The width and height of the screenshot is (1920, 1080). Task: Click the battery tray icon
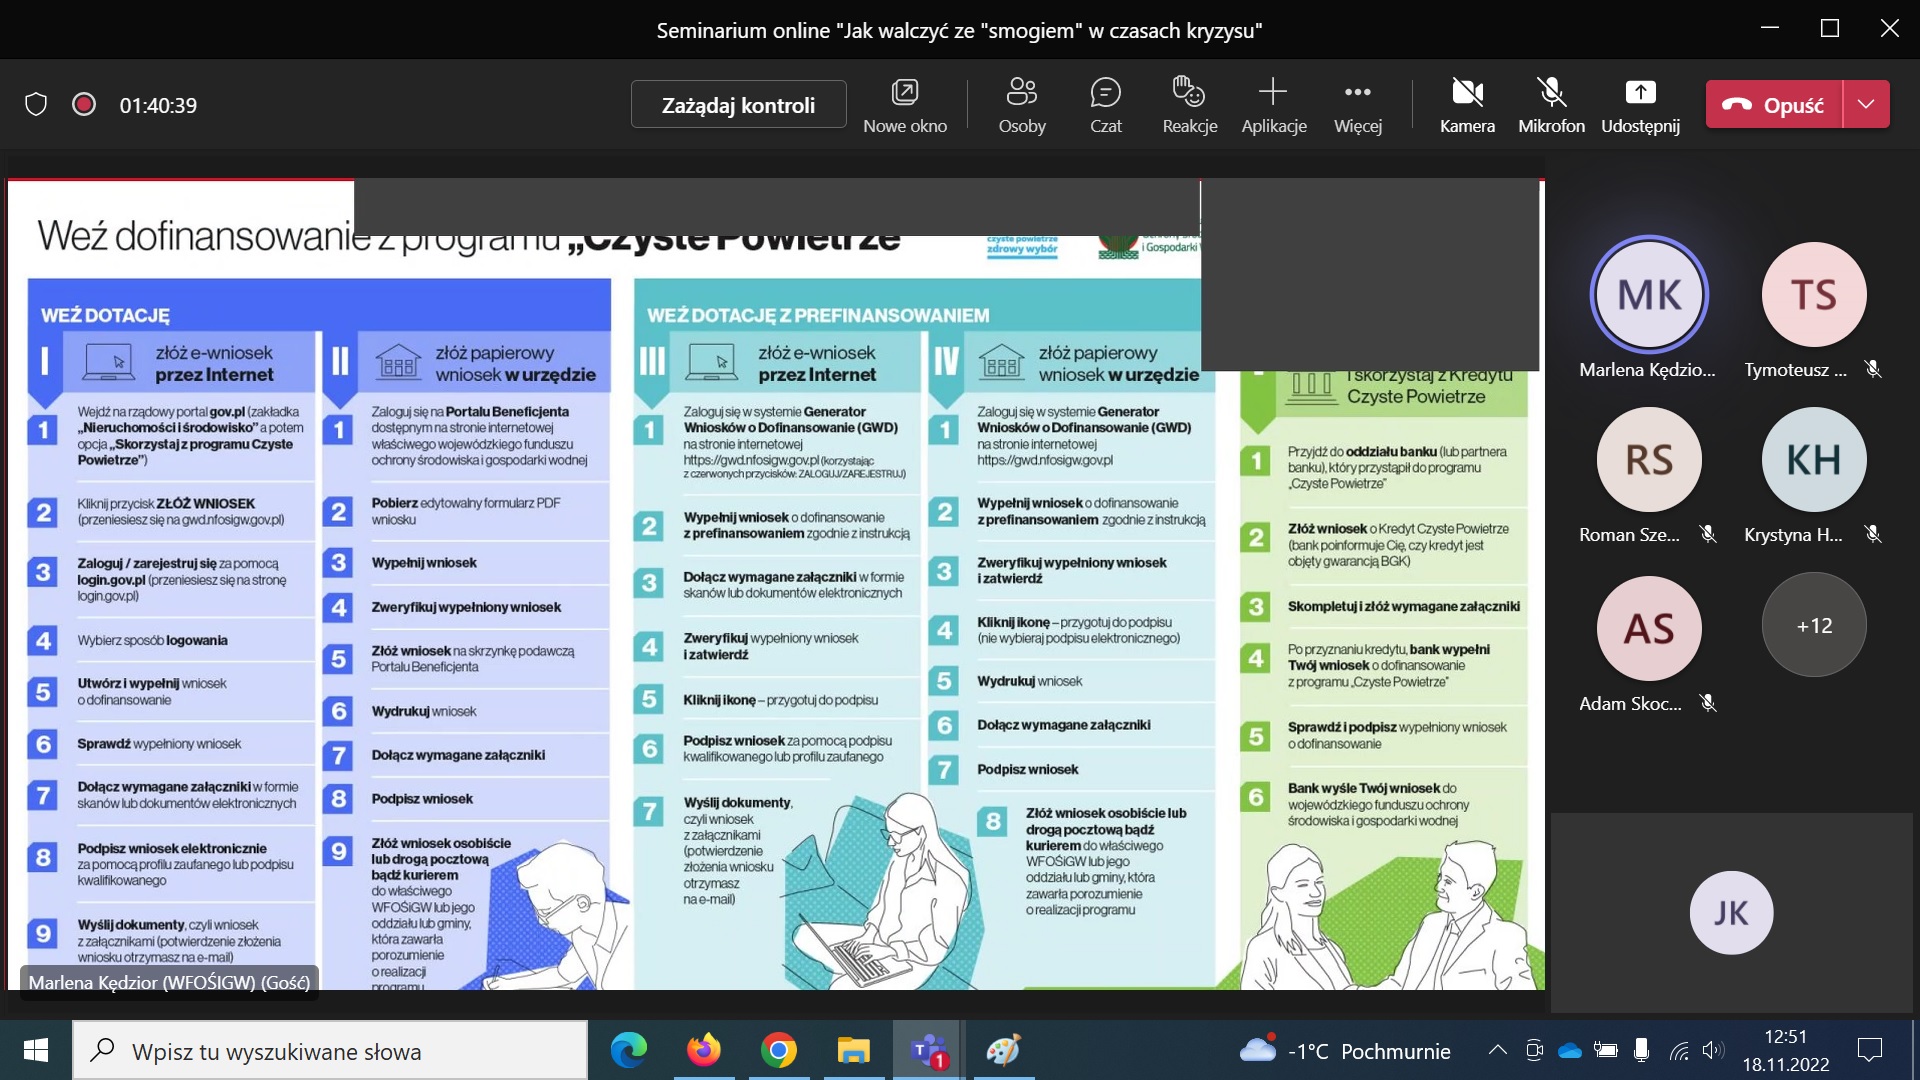click(x=1606, y=1050)
